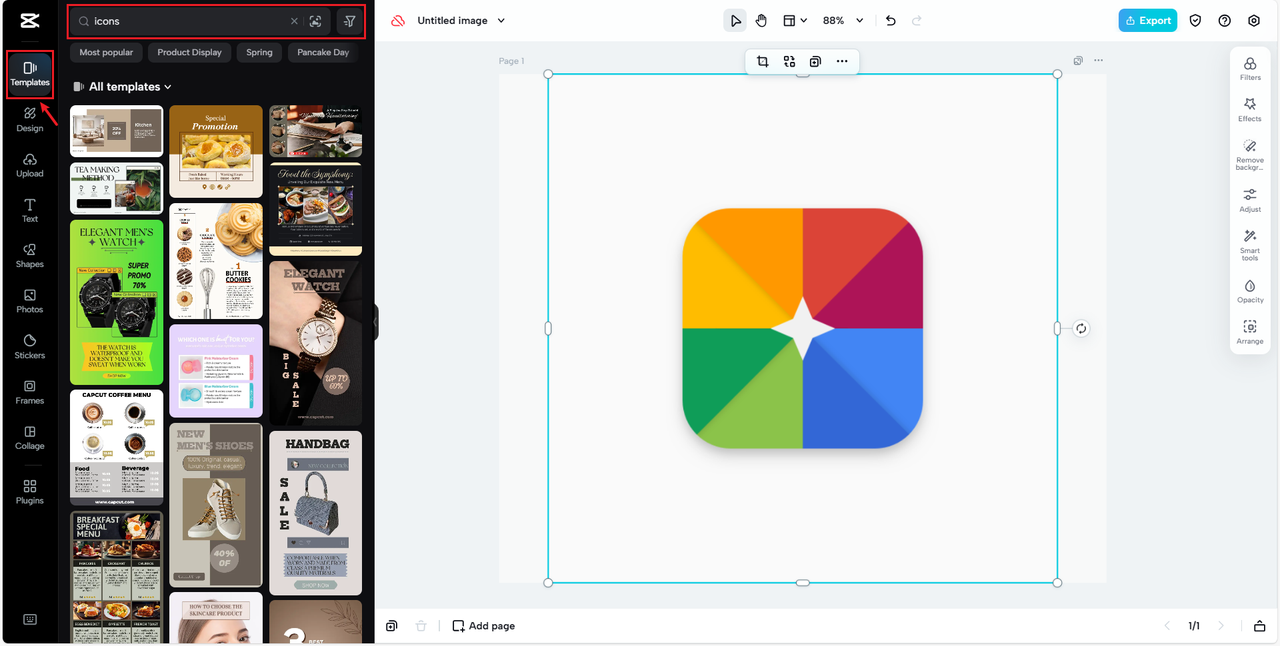Open the Arrange panel
Screen dimensions: 1280x646
point(1250,332)
